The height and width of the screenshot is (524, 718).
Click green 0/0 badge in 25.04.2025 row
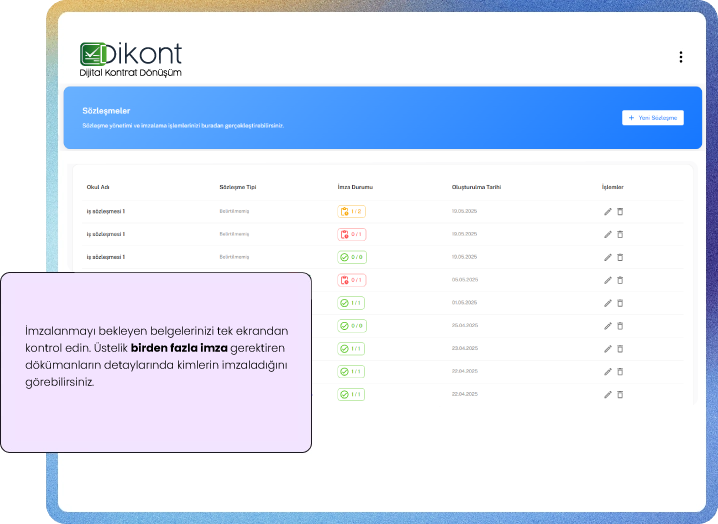[351, 326]
